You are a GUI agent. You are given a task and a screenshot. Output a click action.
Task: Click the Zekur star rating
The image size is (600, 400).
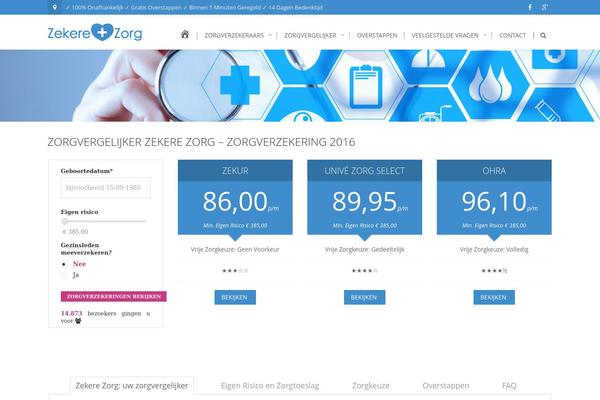(x=235, y=271)
